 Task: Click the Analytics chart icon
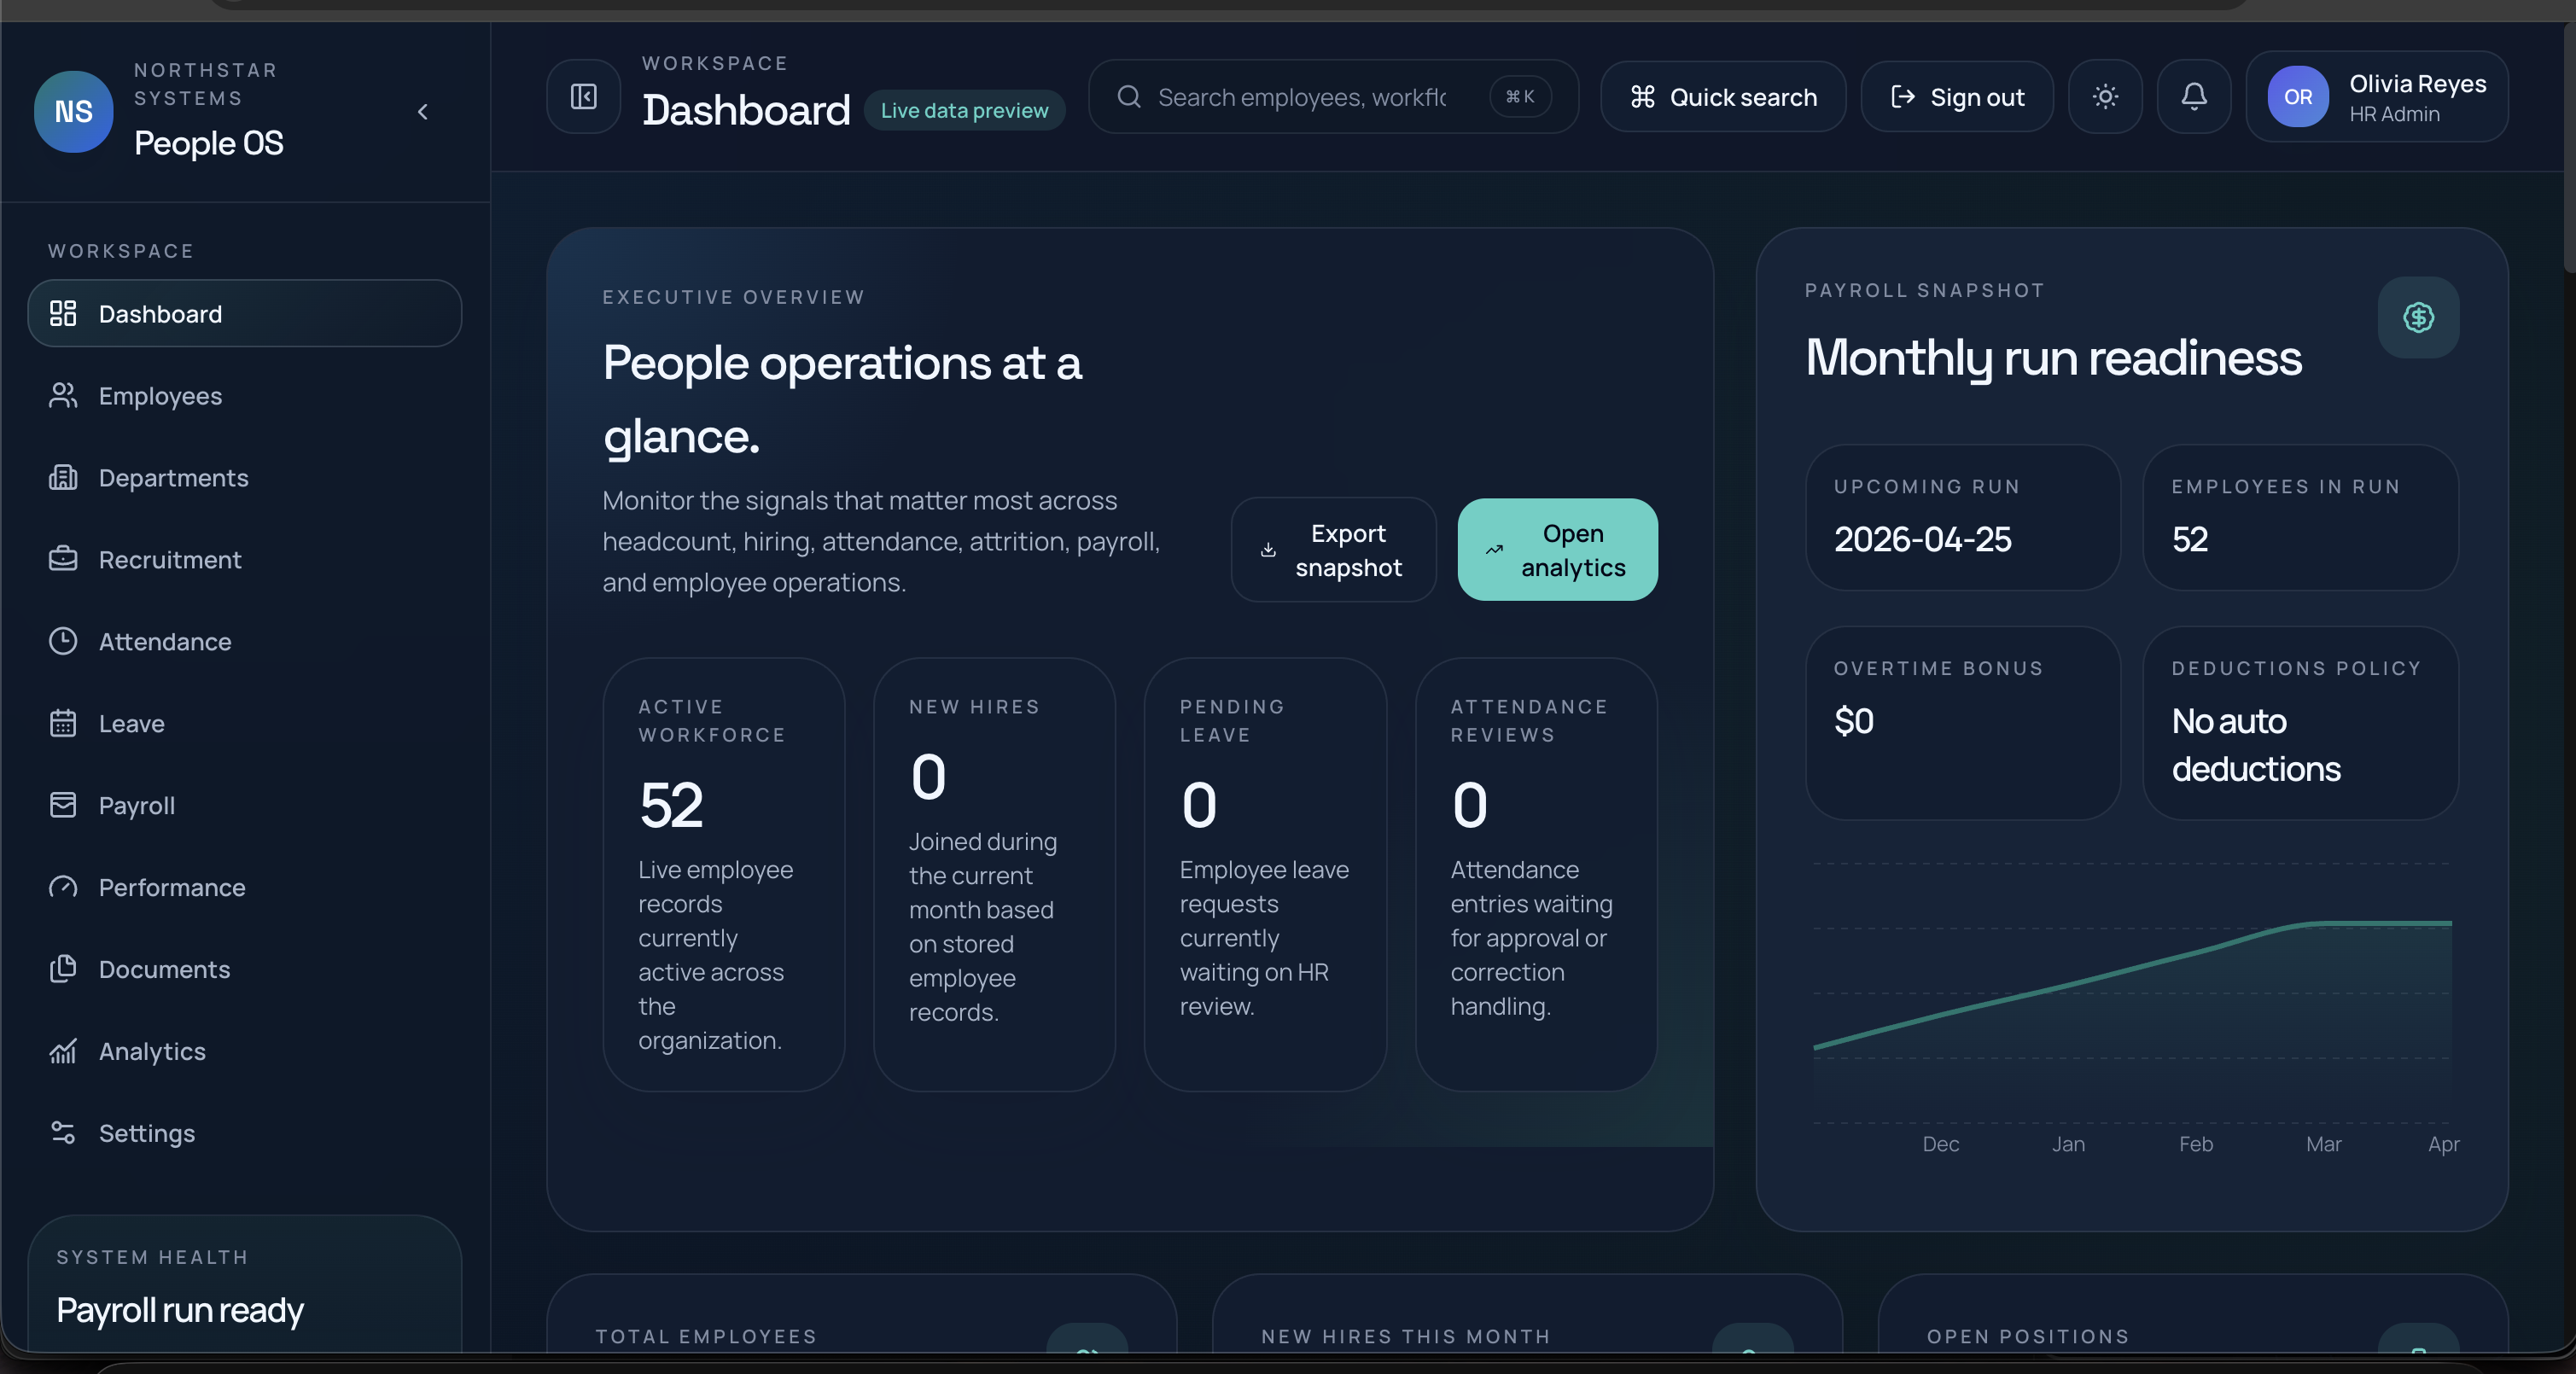click(63, 1051)
